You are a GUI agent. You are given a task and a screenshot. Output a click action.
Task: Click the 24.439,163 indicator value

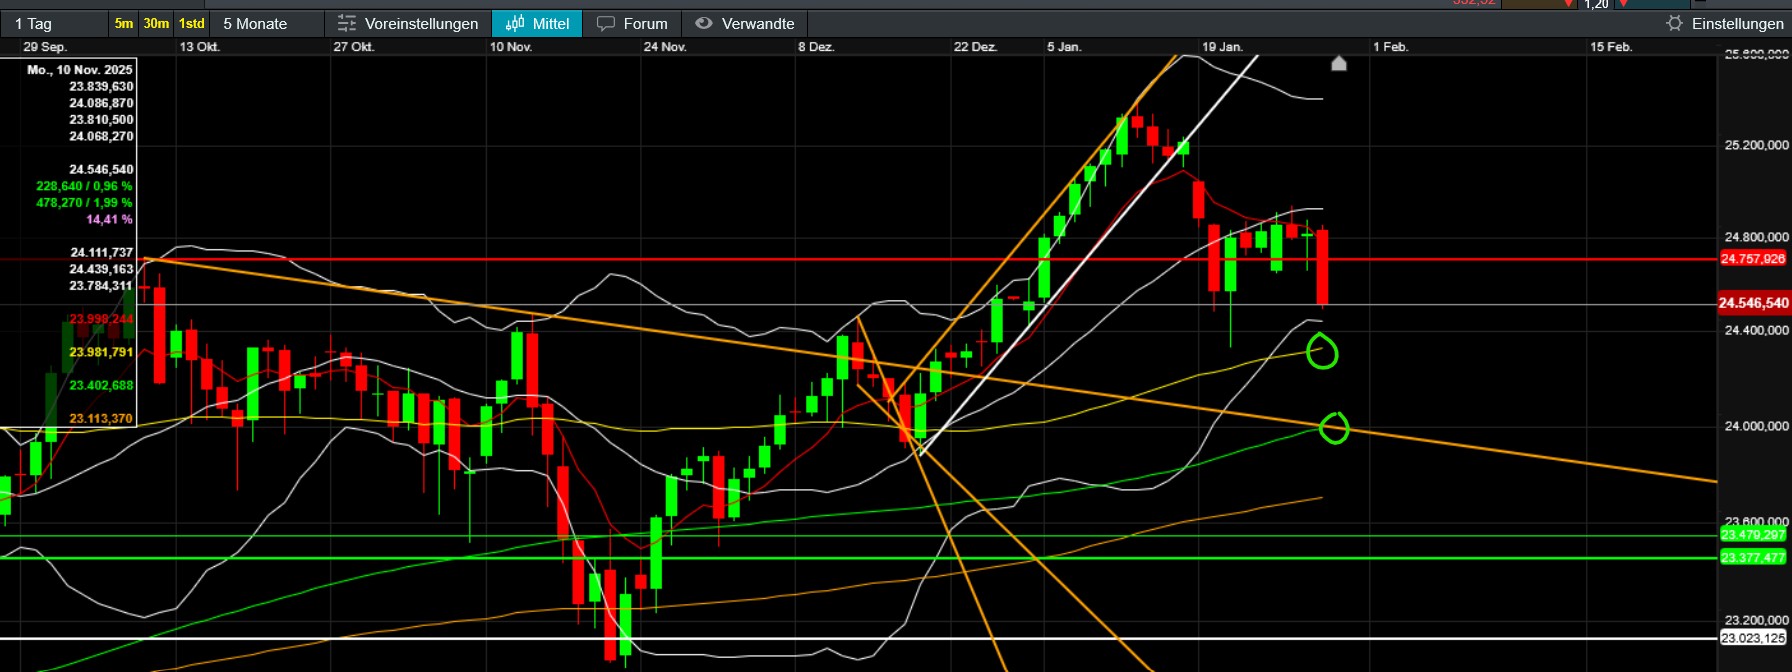[101, 269]
